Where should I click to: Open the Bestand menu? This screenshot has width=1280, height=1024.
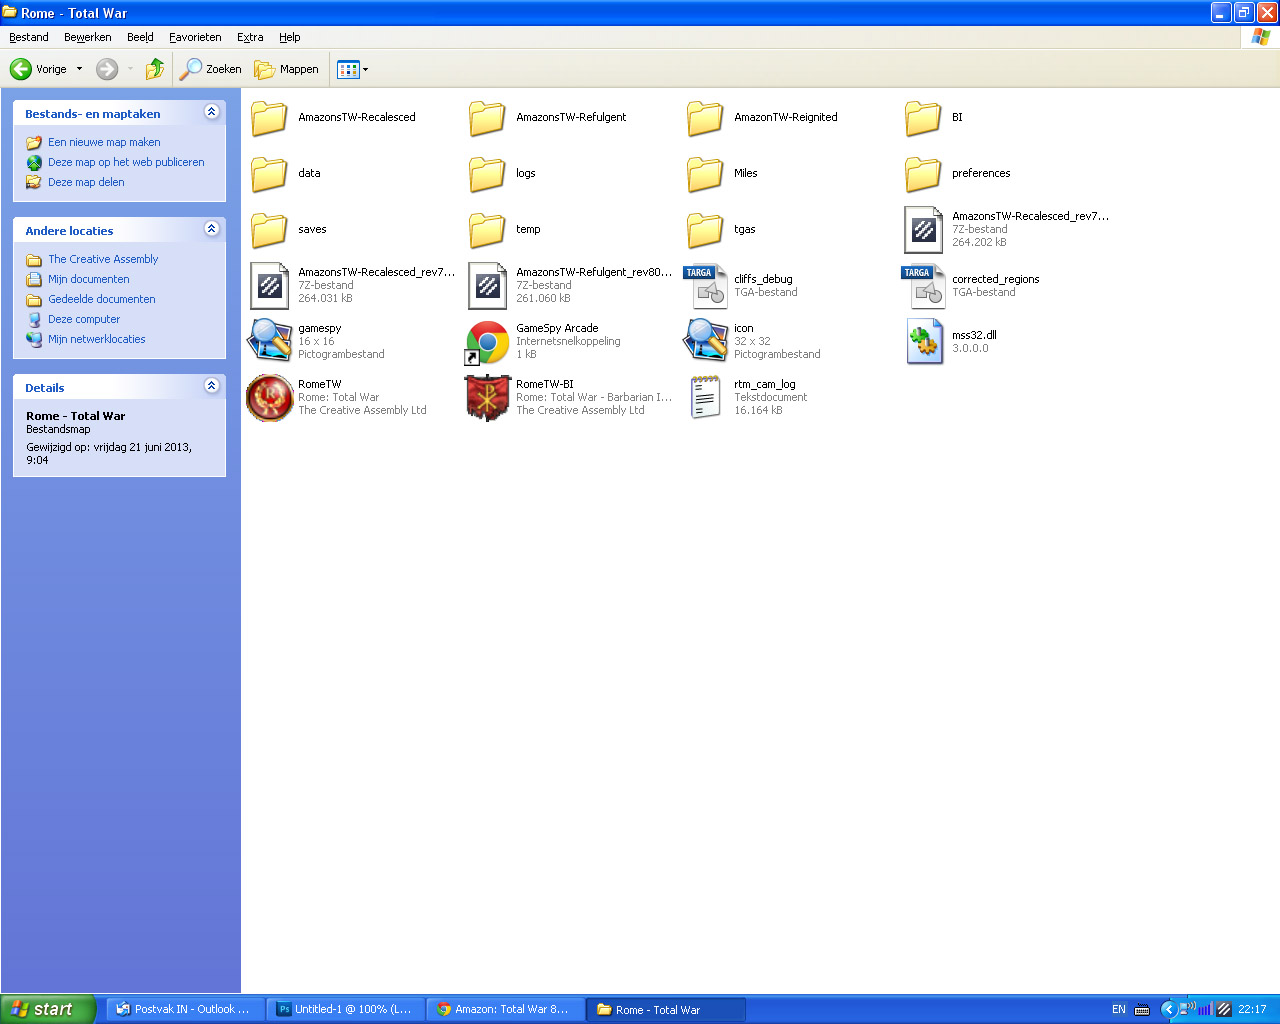pyautogui.click(x=29, y=37)
